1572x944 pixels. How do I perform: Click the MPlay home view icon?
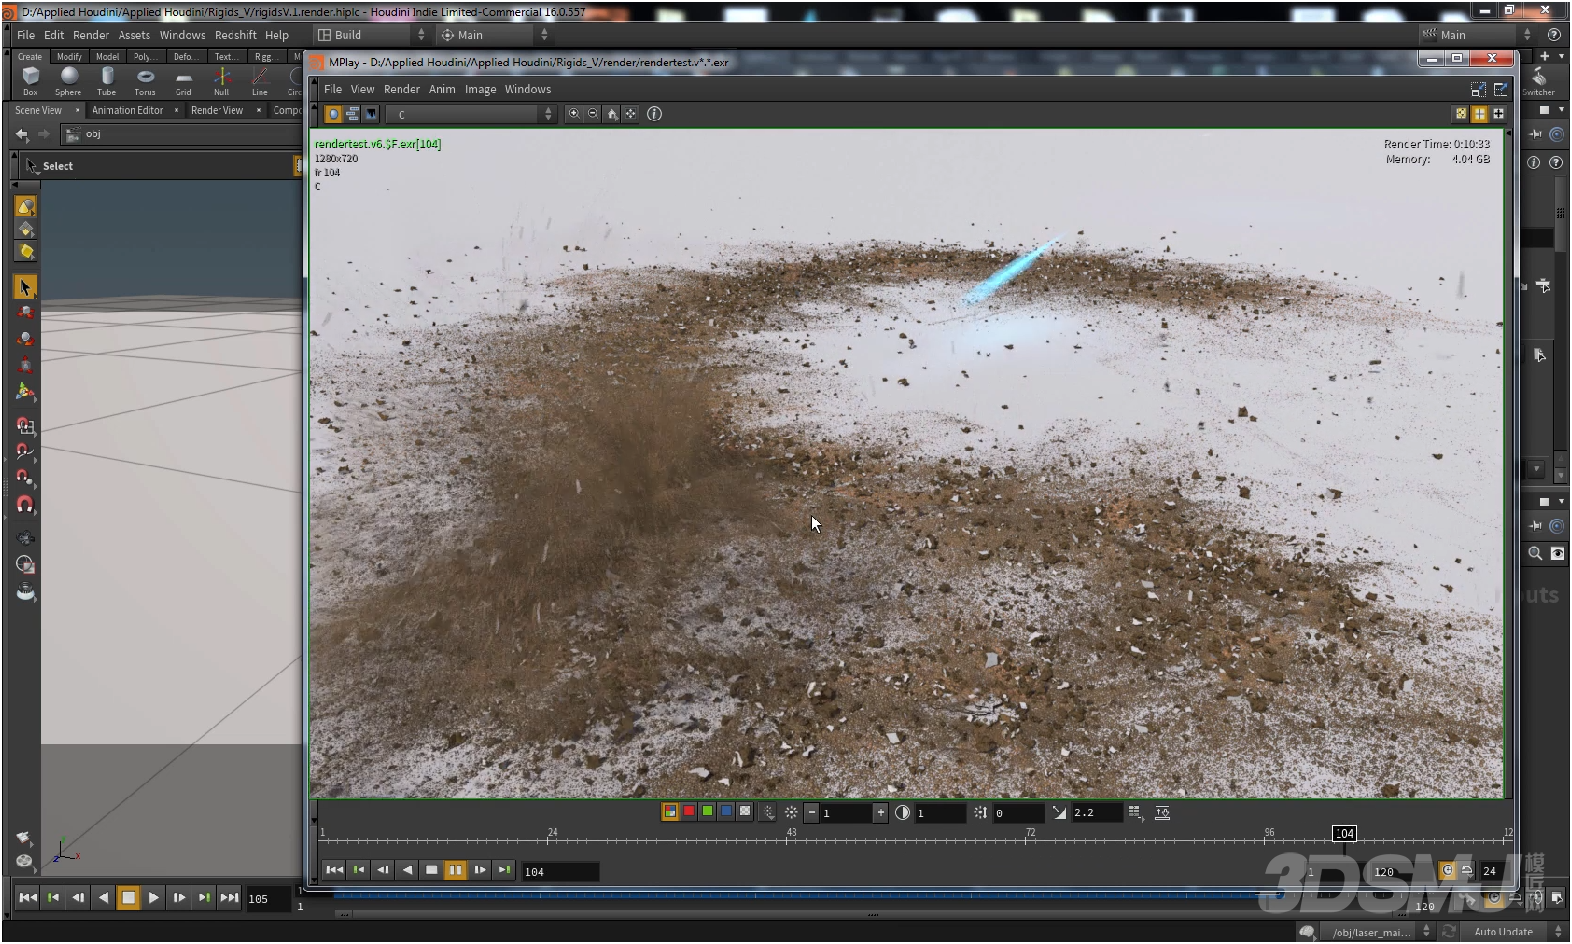[612, 114]
